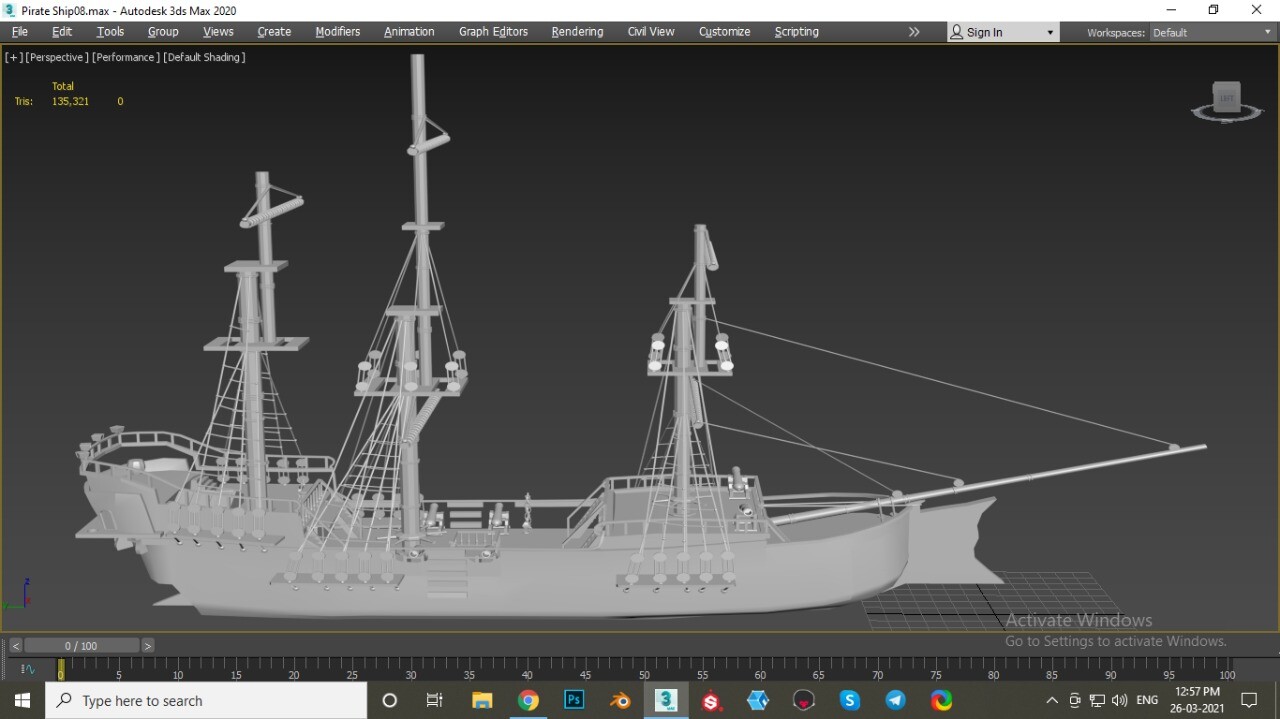The image size is (1280, 719).
Task: Open Google Chrome from the taskbar
Action: pyautogui.click(x=528, y=700)
